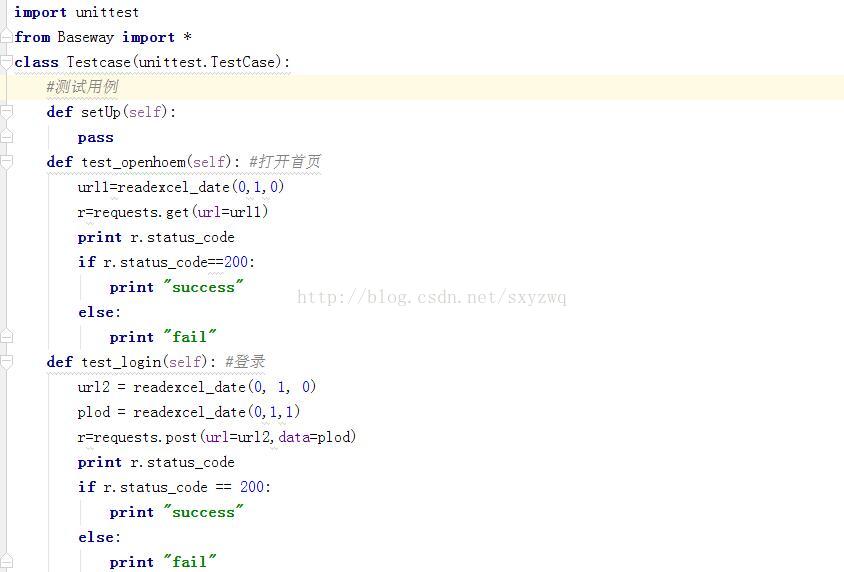Click 'if r.status_code==200:' without spaces

pos(166,262)
